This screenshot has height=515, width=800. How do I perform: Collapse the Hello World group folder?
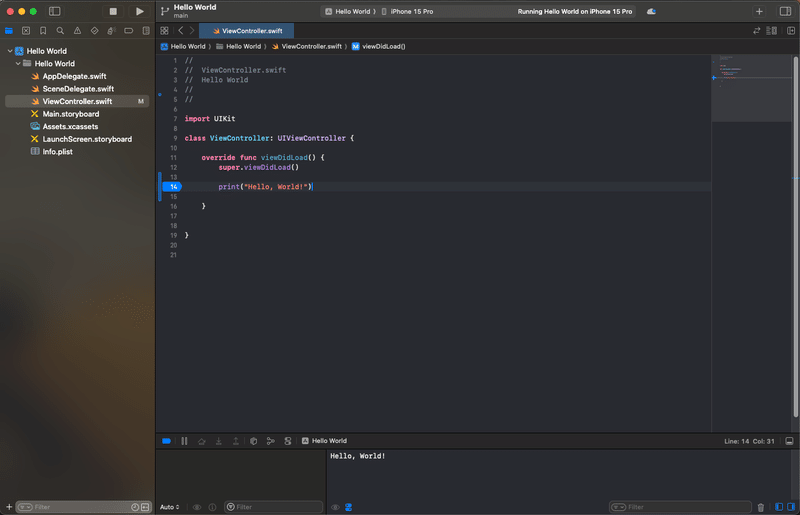click(x=18, y=63)
